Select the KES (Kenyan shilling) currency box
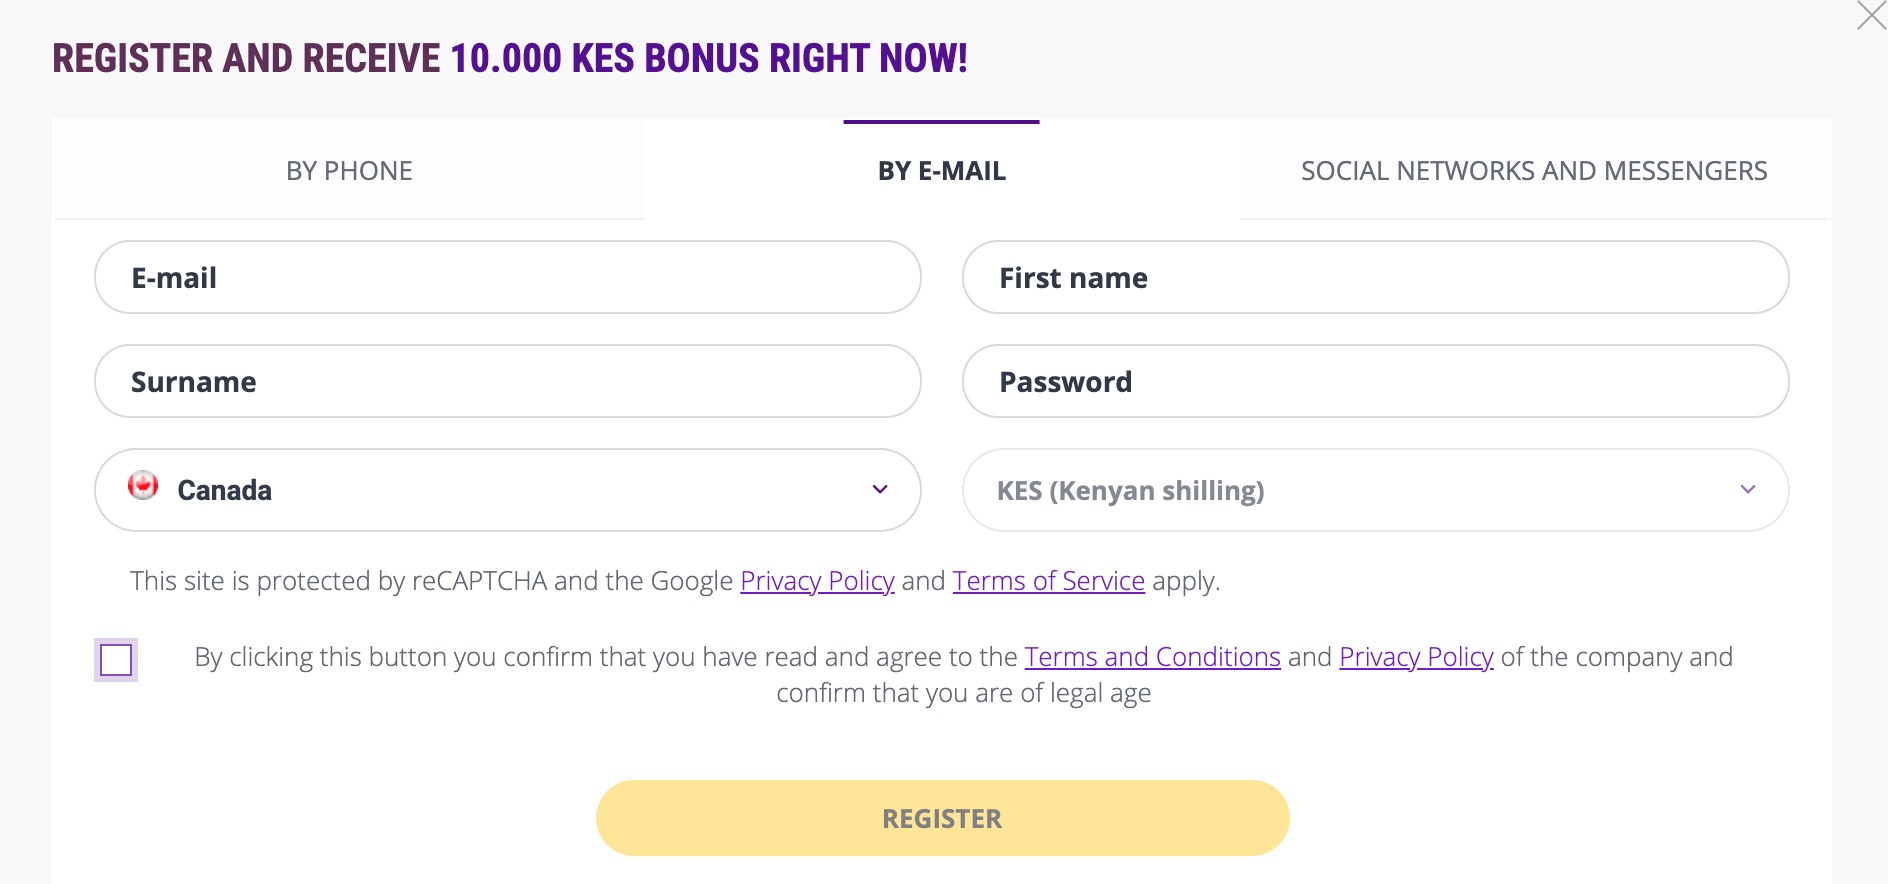The height and width of the screenshot is (884, 1888). 1375,490
